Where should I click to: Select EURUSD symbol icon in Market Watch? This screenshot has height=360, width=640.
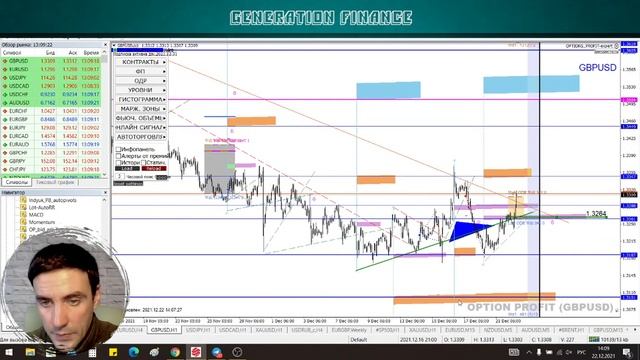(x=5, y=69)
